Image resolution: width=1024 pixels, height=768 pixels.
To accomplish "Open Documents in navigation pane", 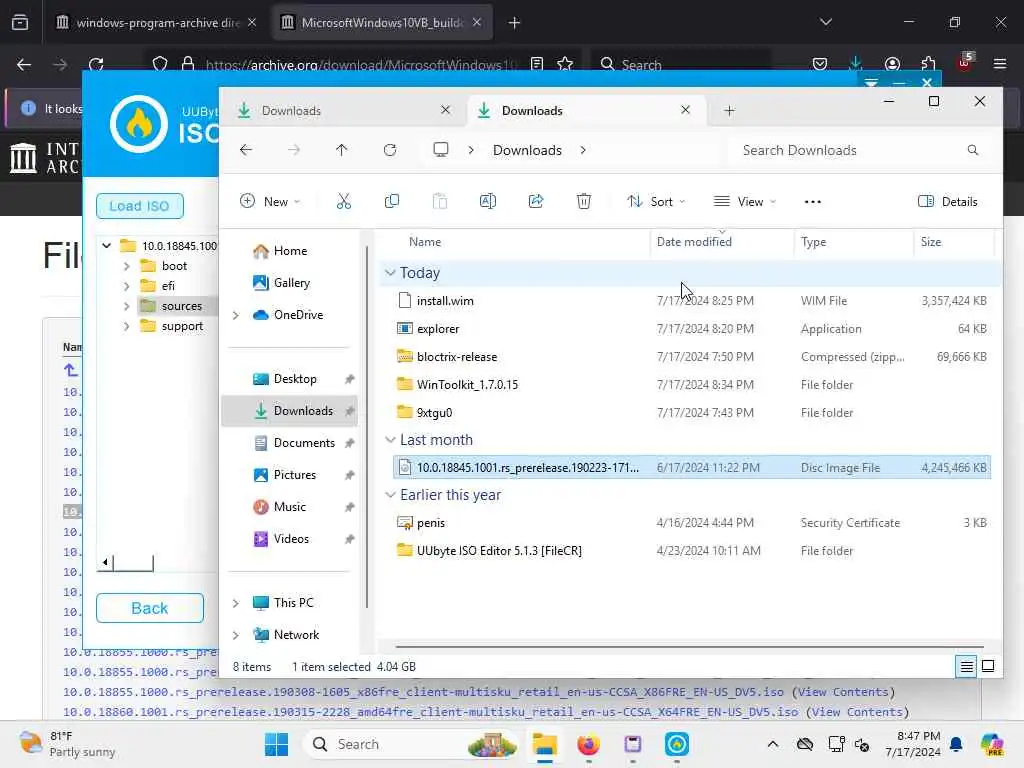I will [x=304, y=443].
